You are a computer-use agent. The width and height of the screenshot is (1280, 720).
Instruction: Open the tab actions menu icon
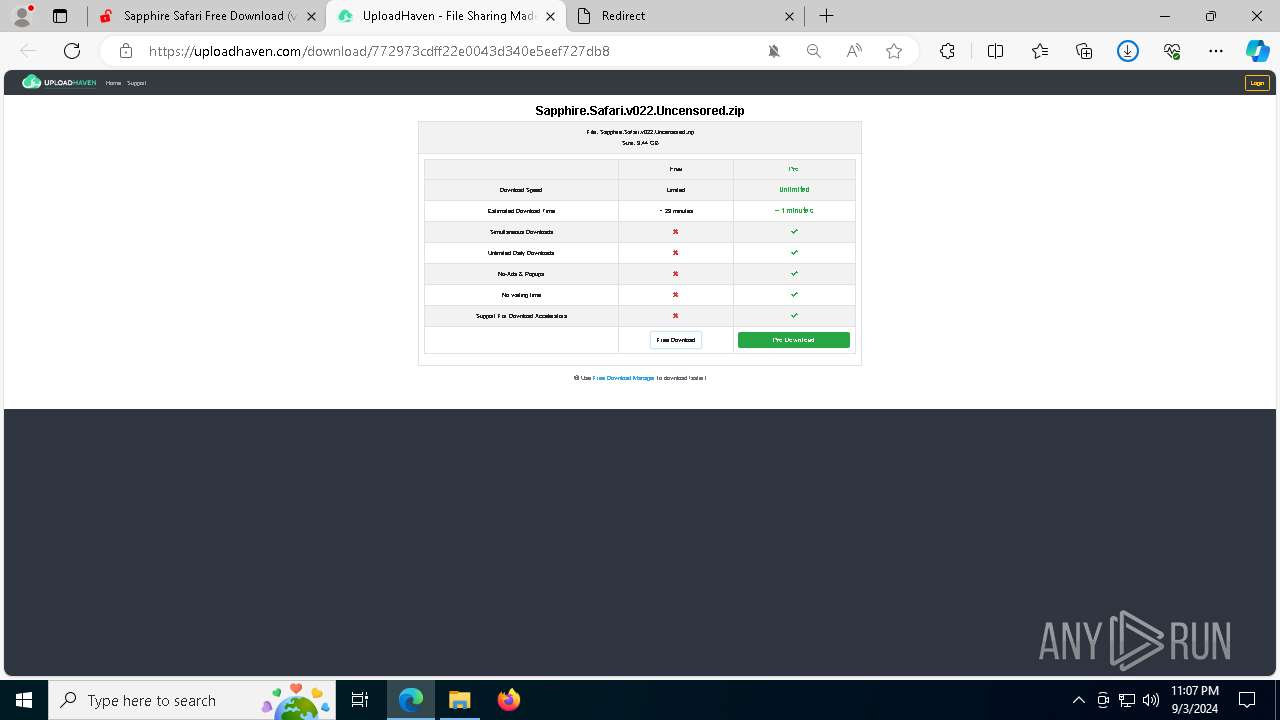[x=60, y=16]
